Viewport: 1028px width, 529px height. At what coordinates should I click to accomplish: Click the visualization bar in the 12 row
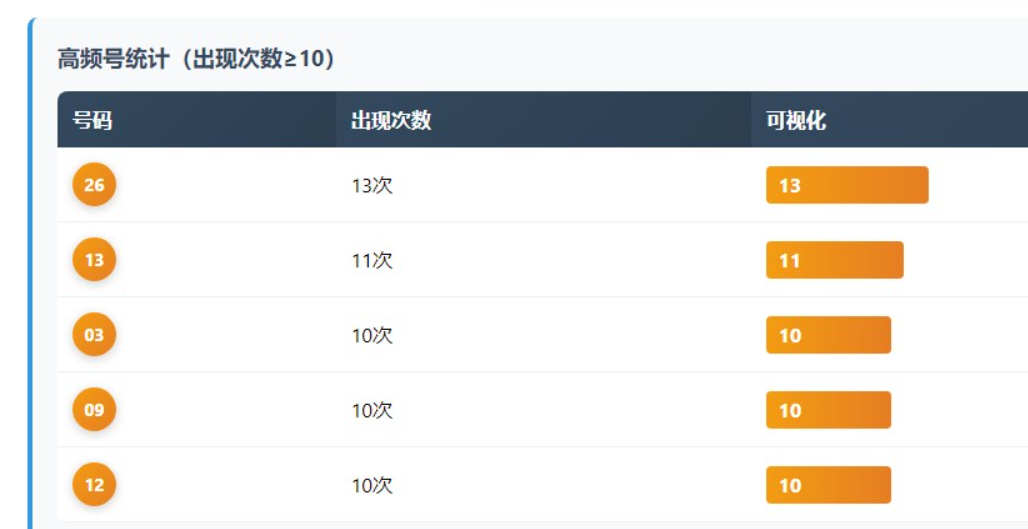(828, 485)
